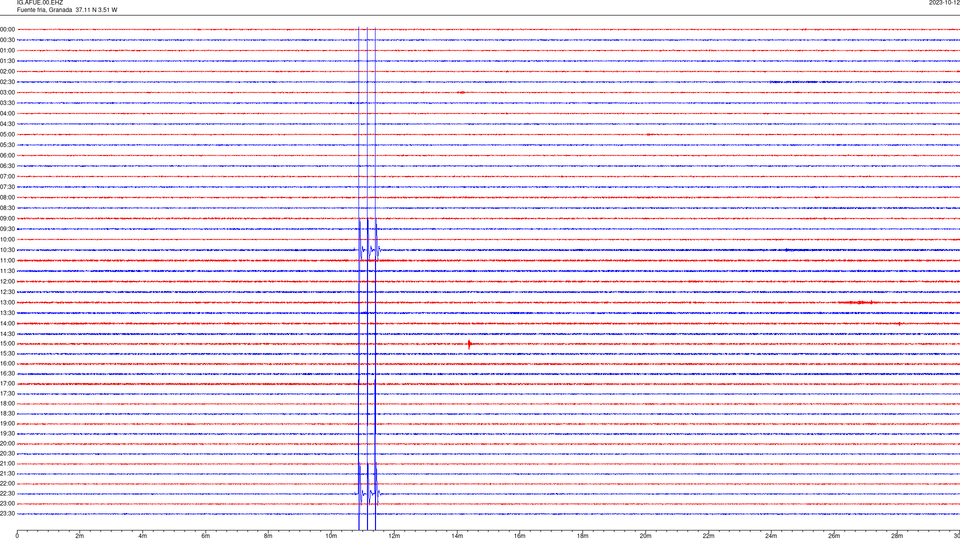Image resolution: width=960 pixels, height=540 pixels.
Task: Click the blue pulse cluster on the 10:30 trace
Action: click(369, 250)
